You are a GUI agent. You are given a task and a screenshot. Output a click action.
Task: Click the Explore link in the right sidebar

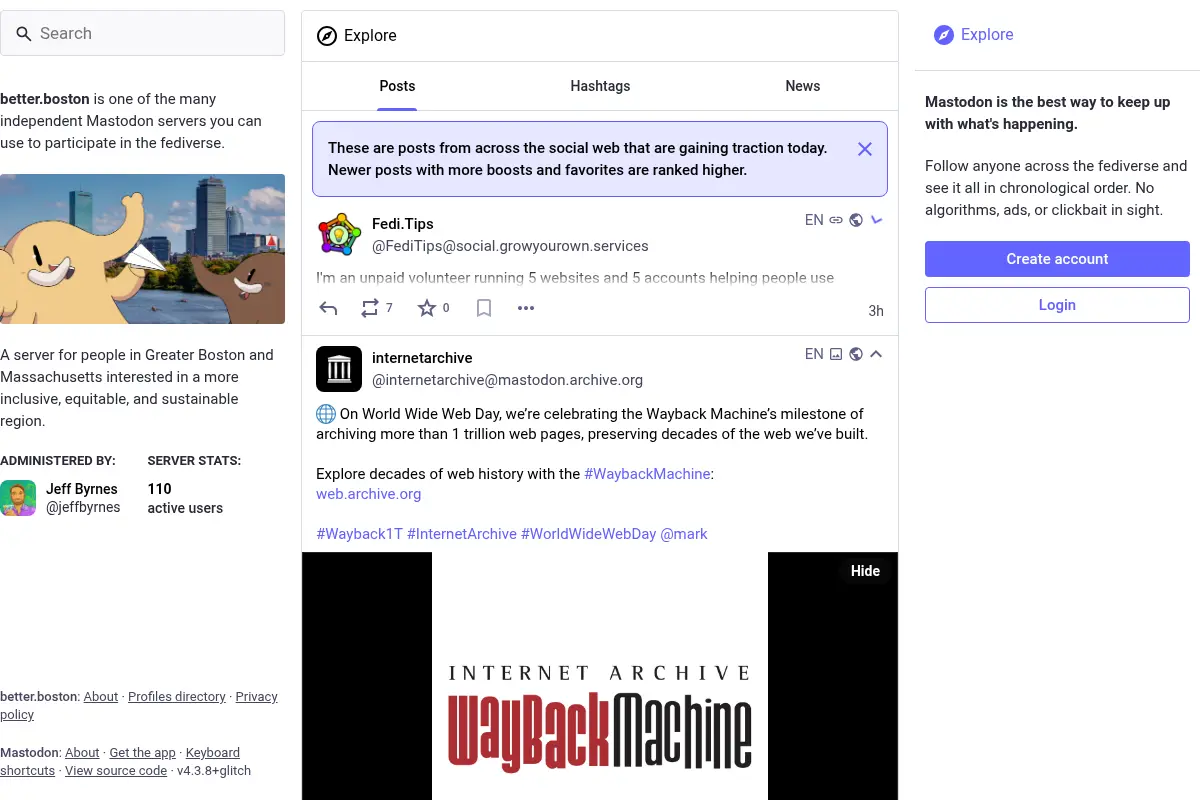pos(973,35)
